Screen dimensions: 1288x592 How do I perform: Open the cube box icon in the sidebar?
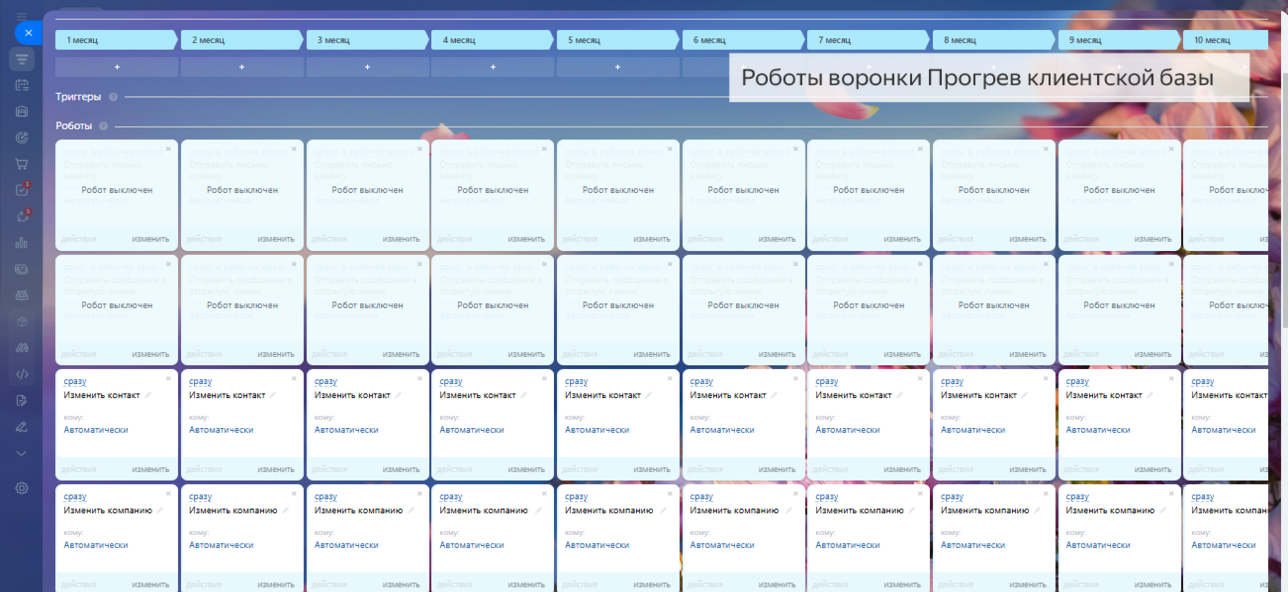point(21,322)
